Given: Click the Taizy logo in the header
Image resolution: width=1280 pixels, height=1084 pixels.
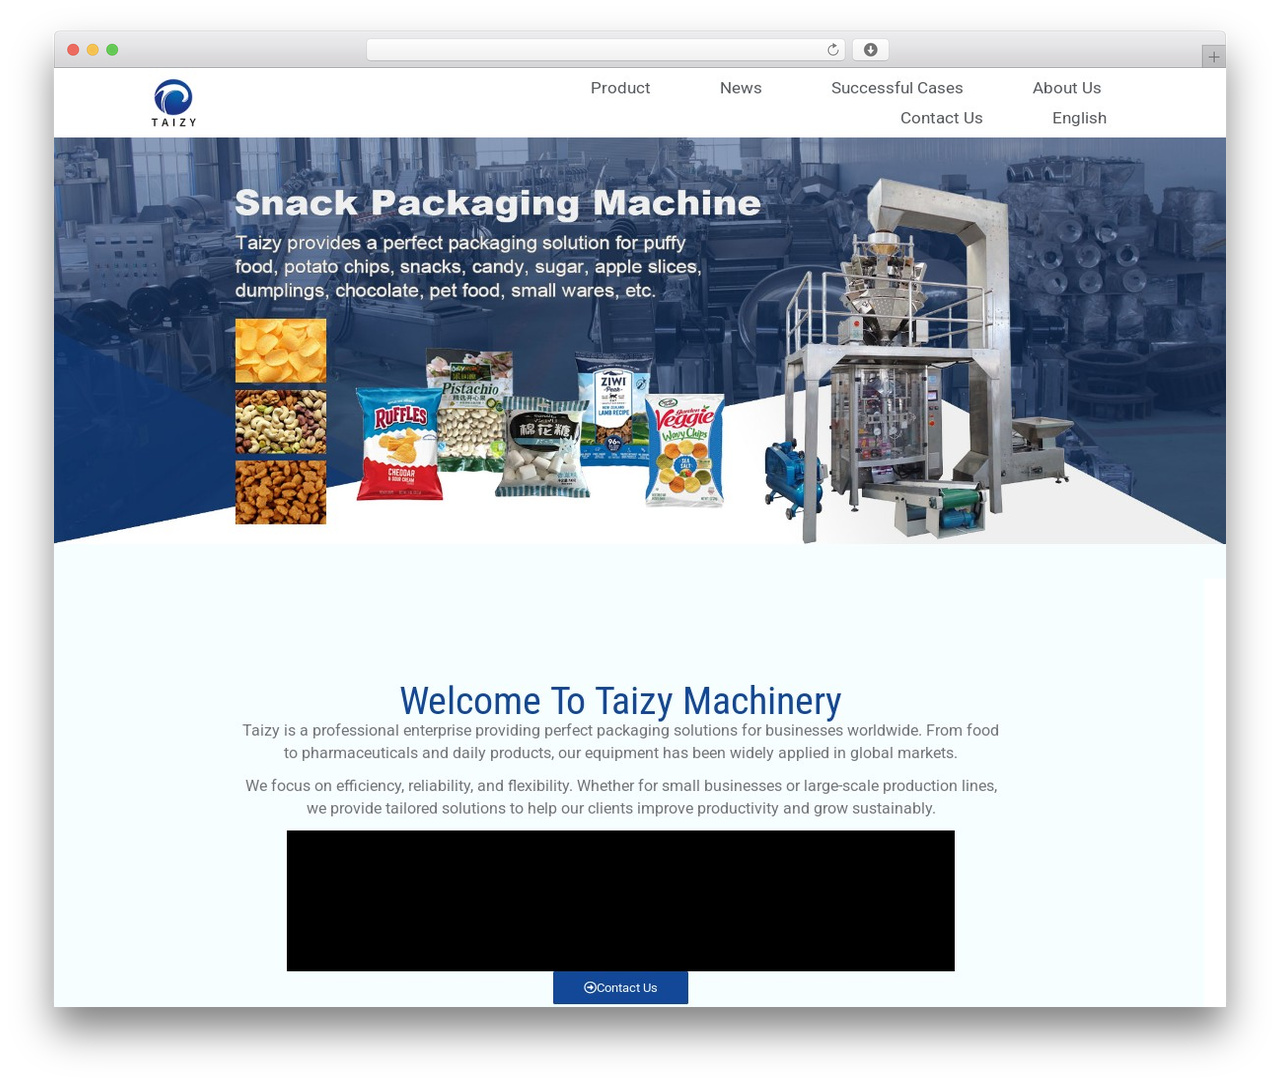Looking at the screenshot, I should (x=174, y=103).
